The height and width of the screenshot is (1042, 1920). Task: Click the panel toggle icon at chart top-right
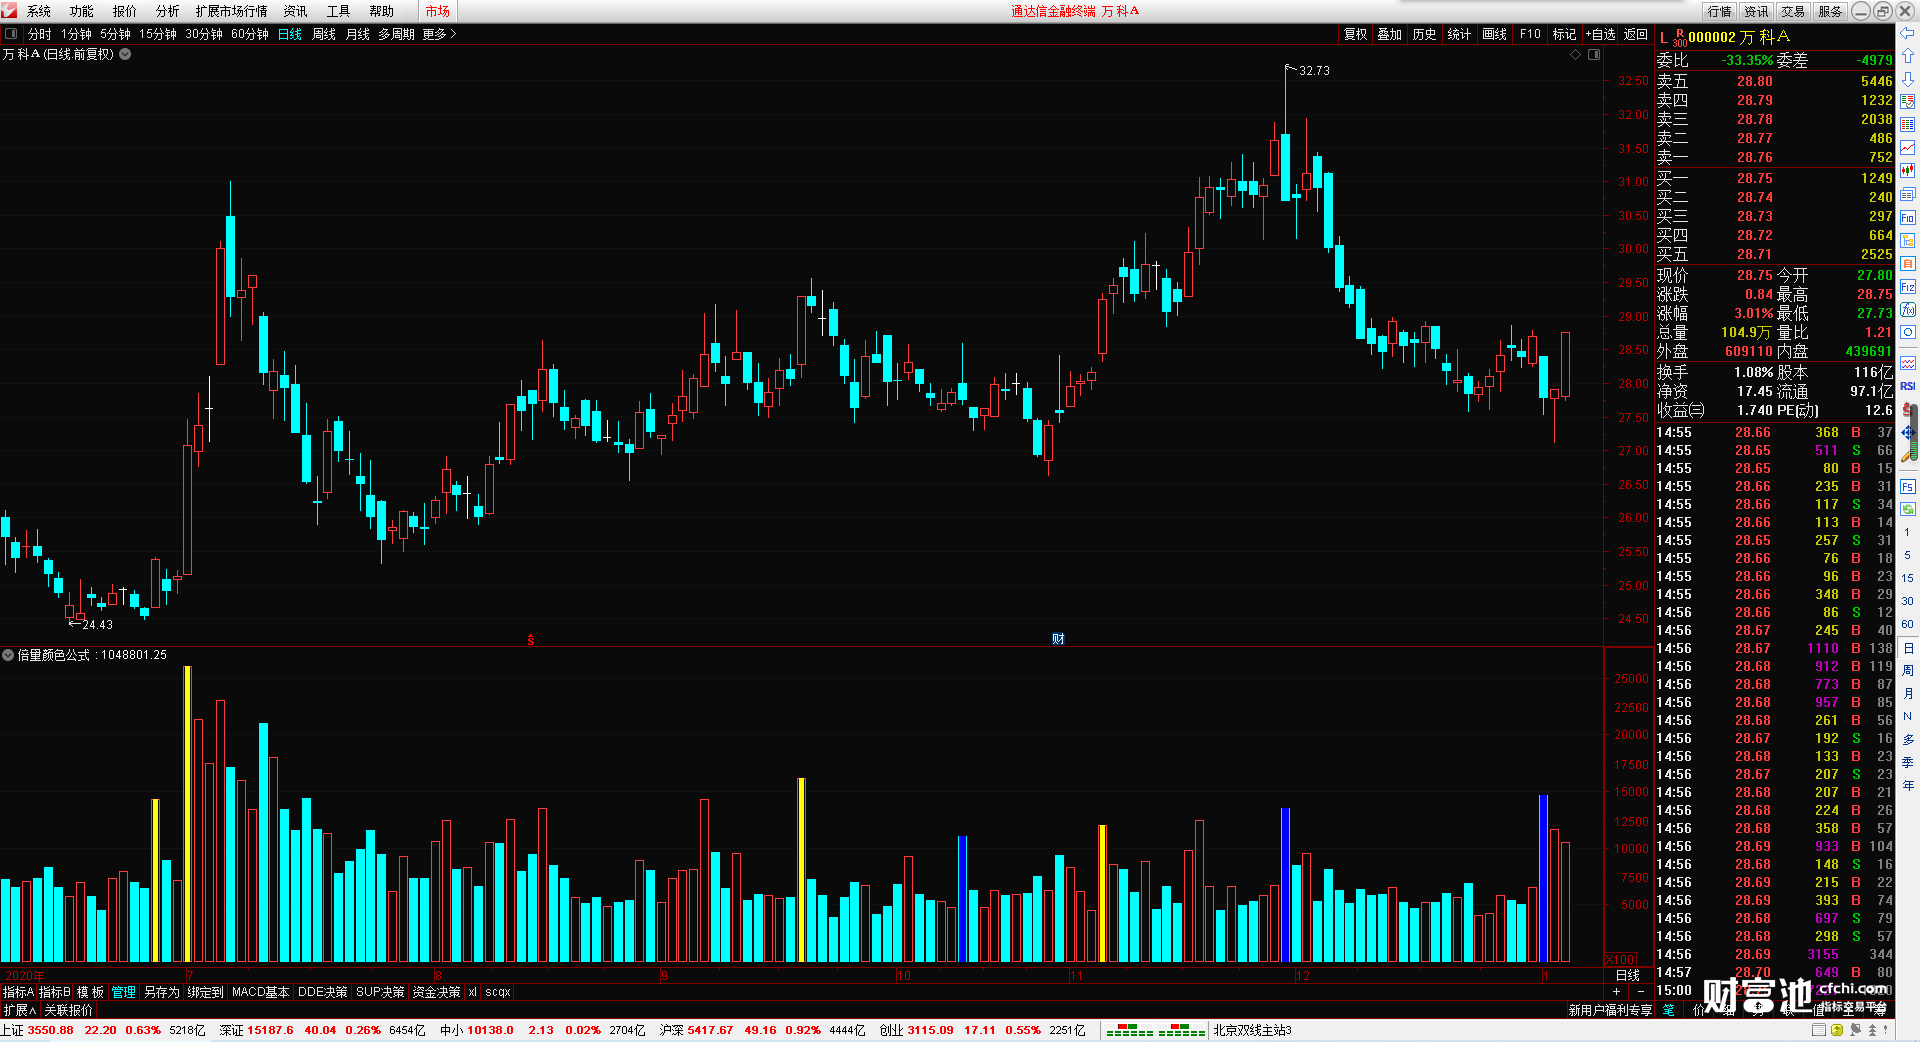1594,54
